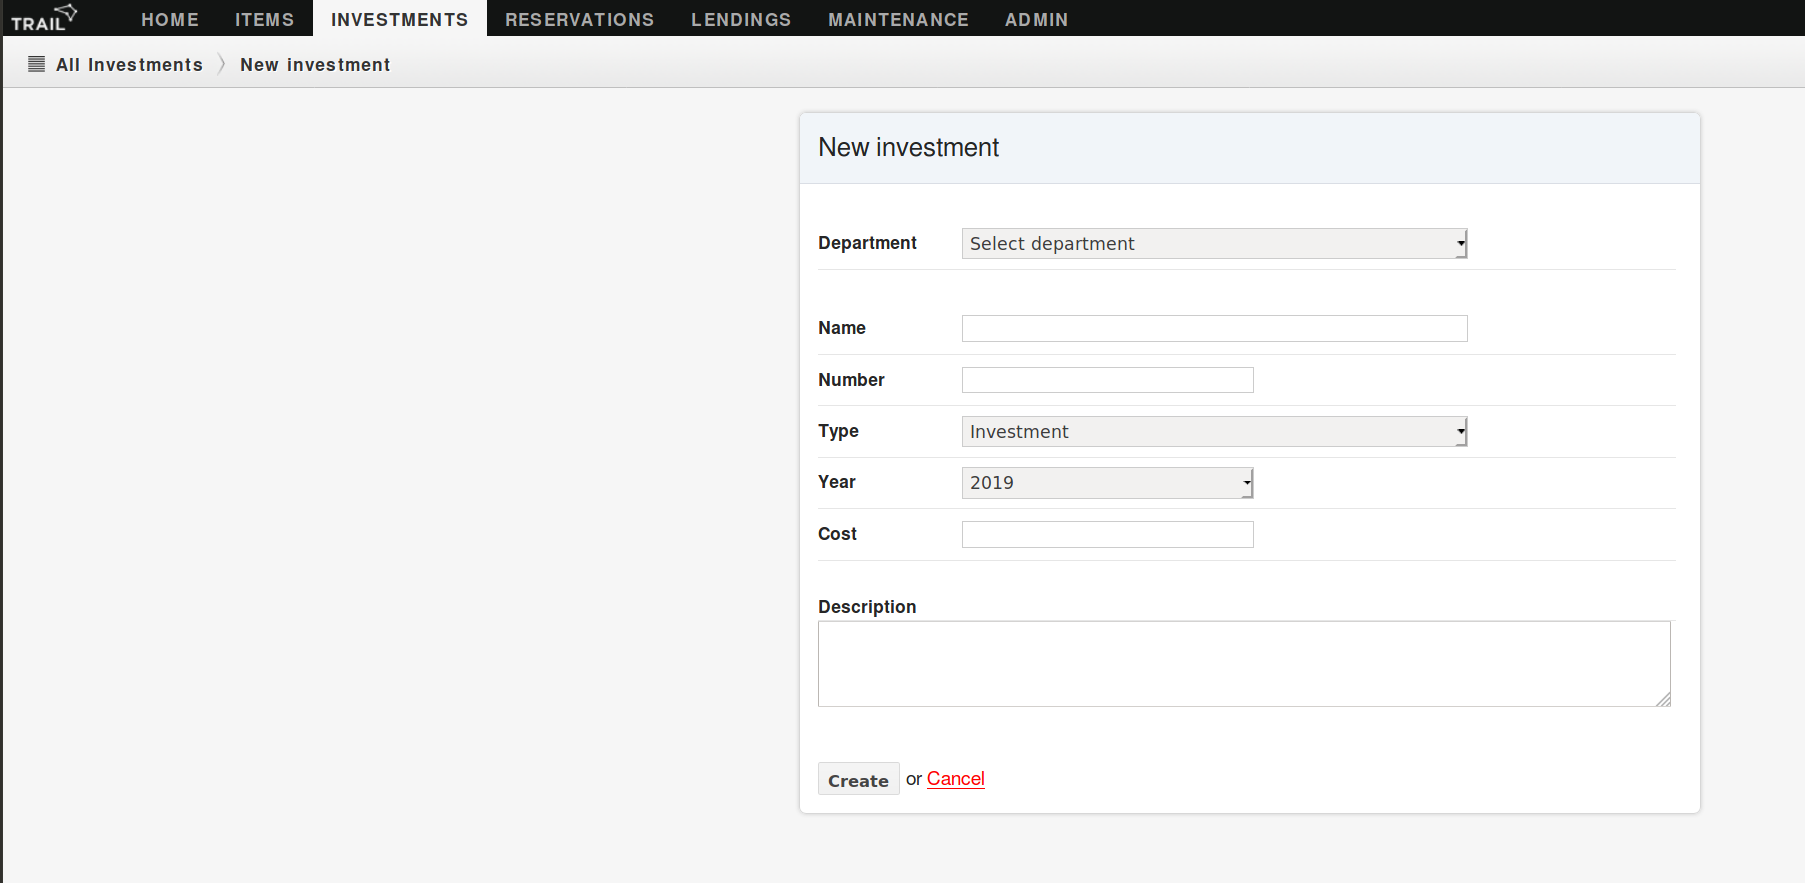The image size is (1805, 883).
Task: Click the Department field label
Action: pos(867,243)
